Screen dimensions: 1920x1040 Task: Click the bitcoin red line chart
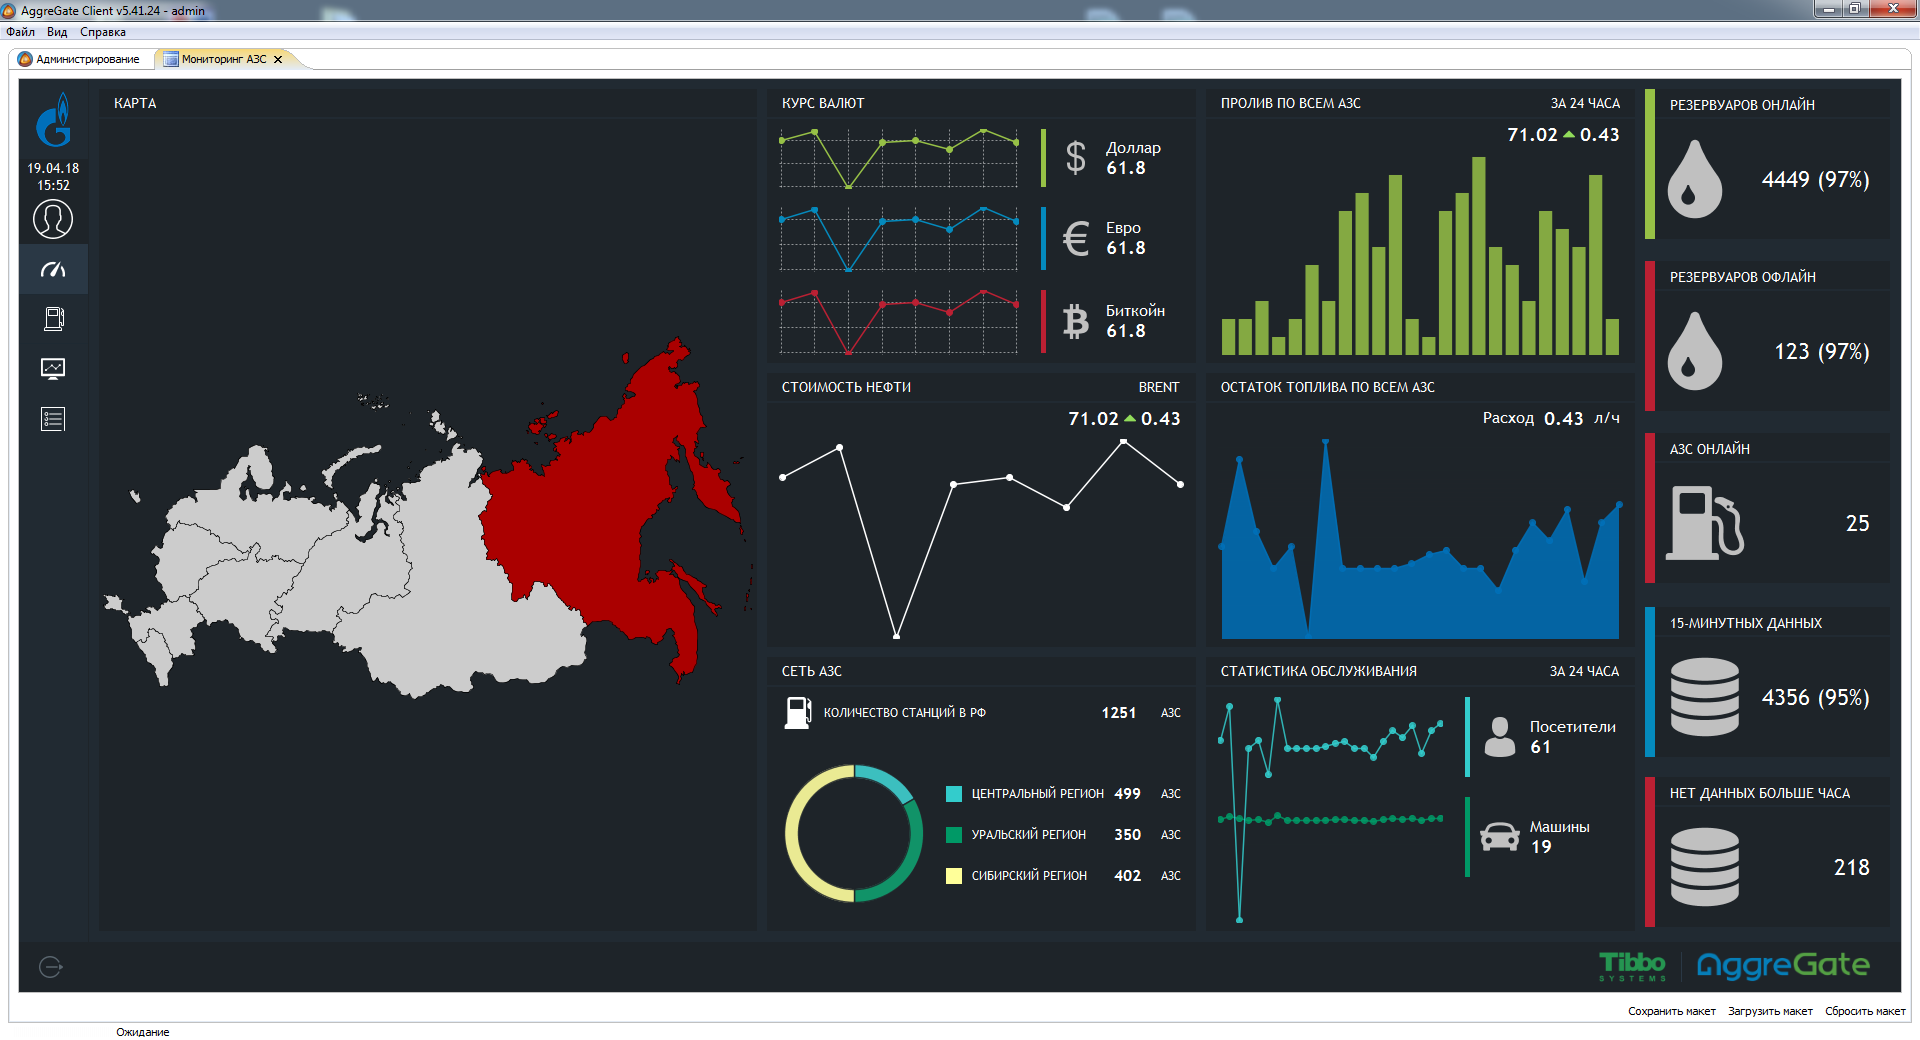click(x=899, y=322)
